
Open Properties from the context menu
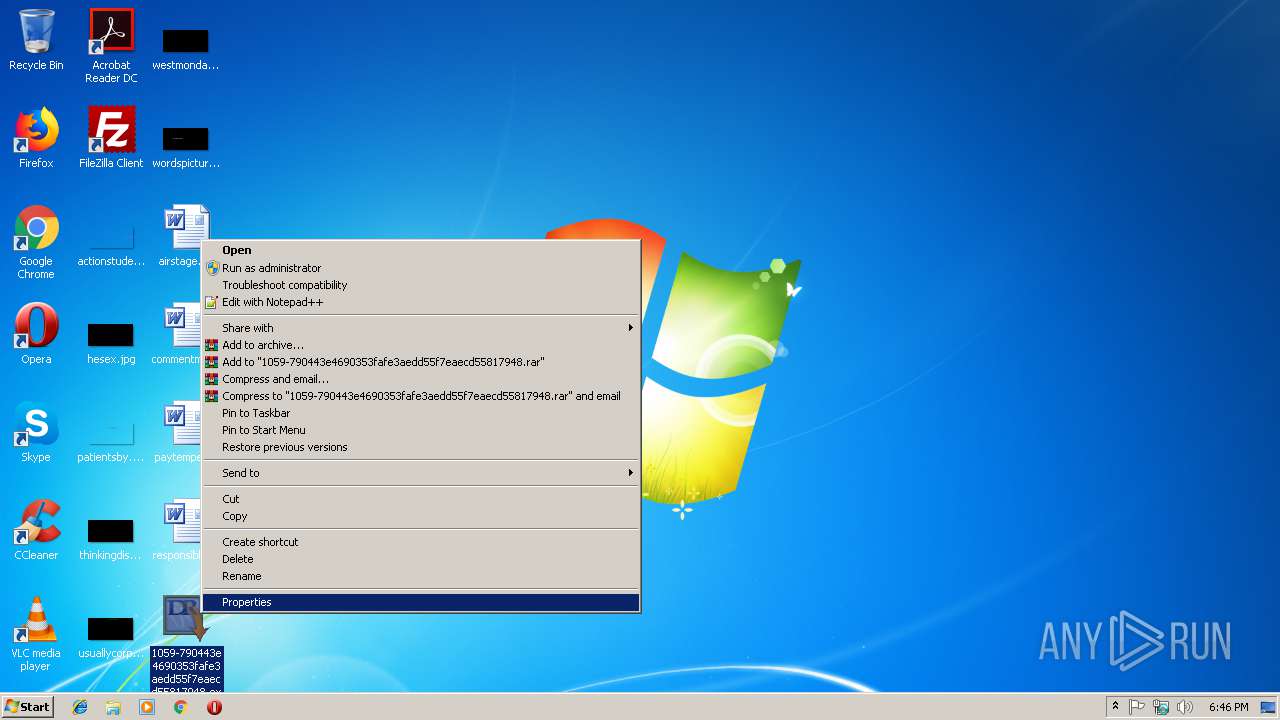[421, 602]
